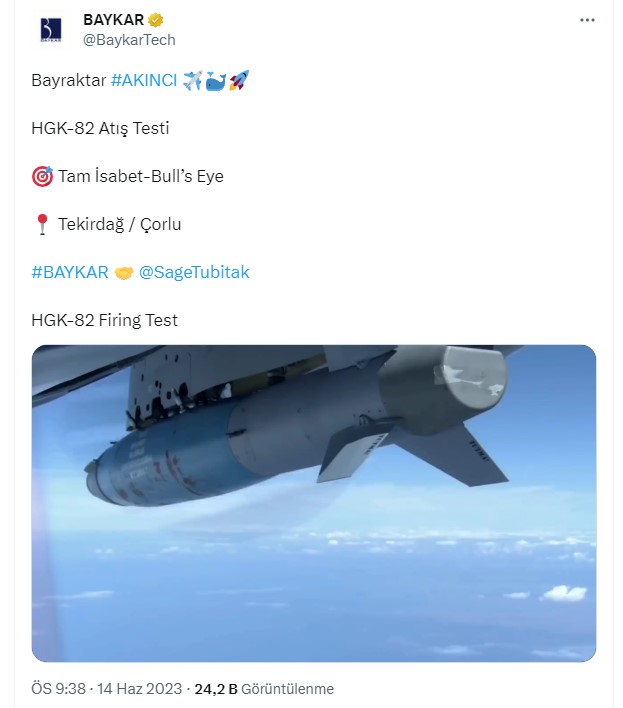Play the HGK-82 bomb video
Viewport: 623px width, 708px height.
pyautogui.click(x=314, y=503)
